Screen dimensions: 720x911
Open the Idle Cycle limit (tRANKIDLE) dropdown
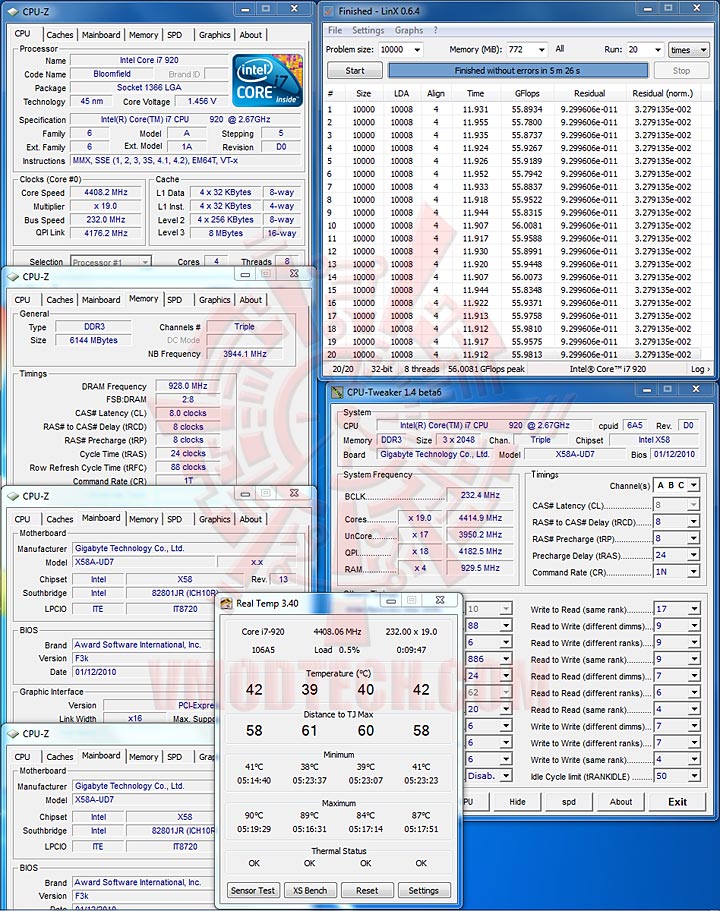pos(694,776)
